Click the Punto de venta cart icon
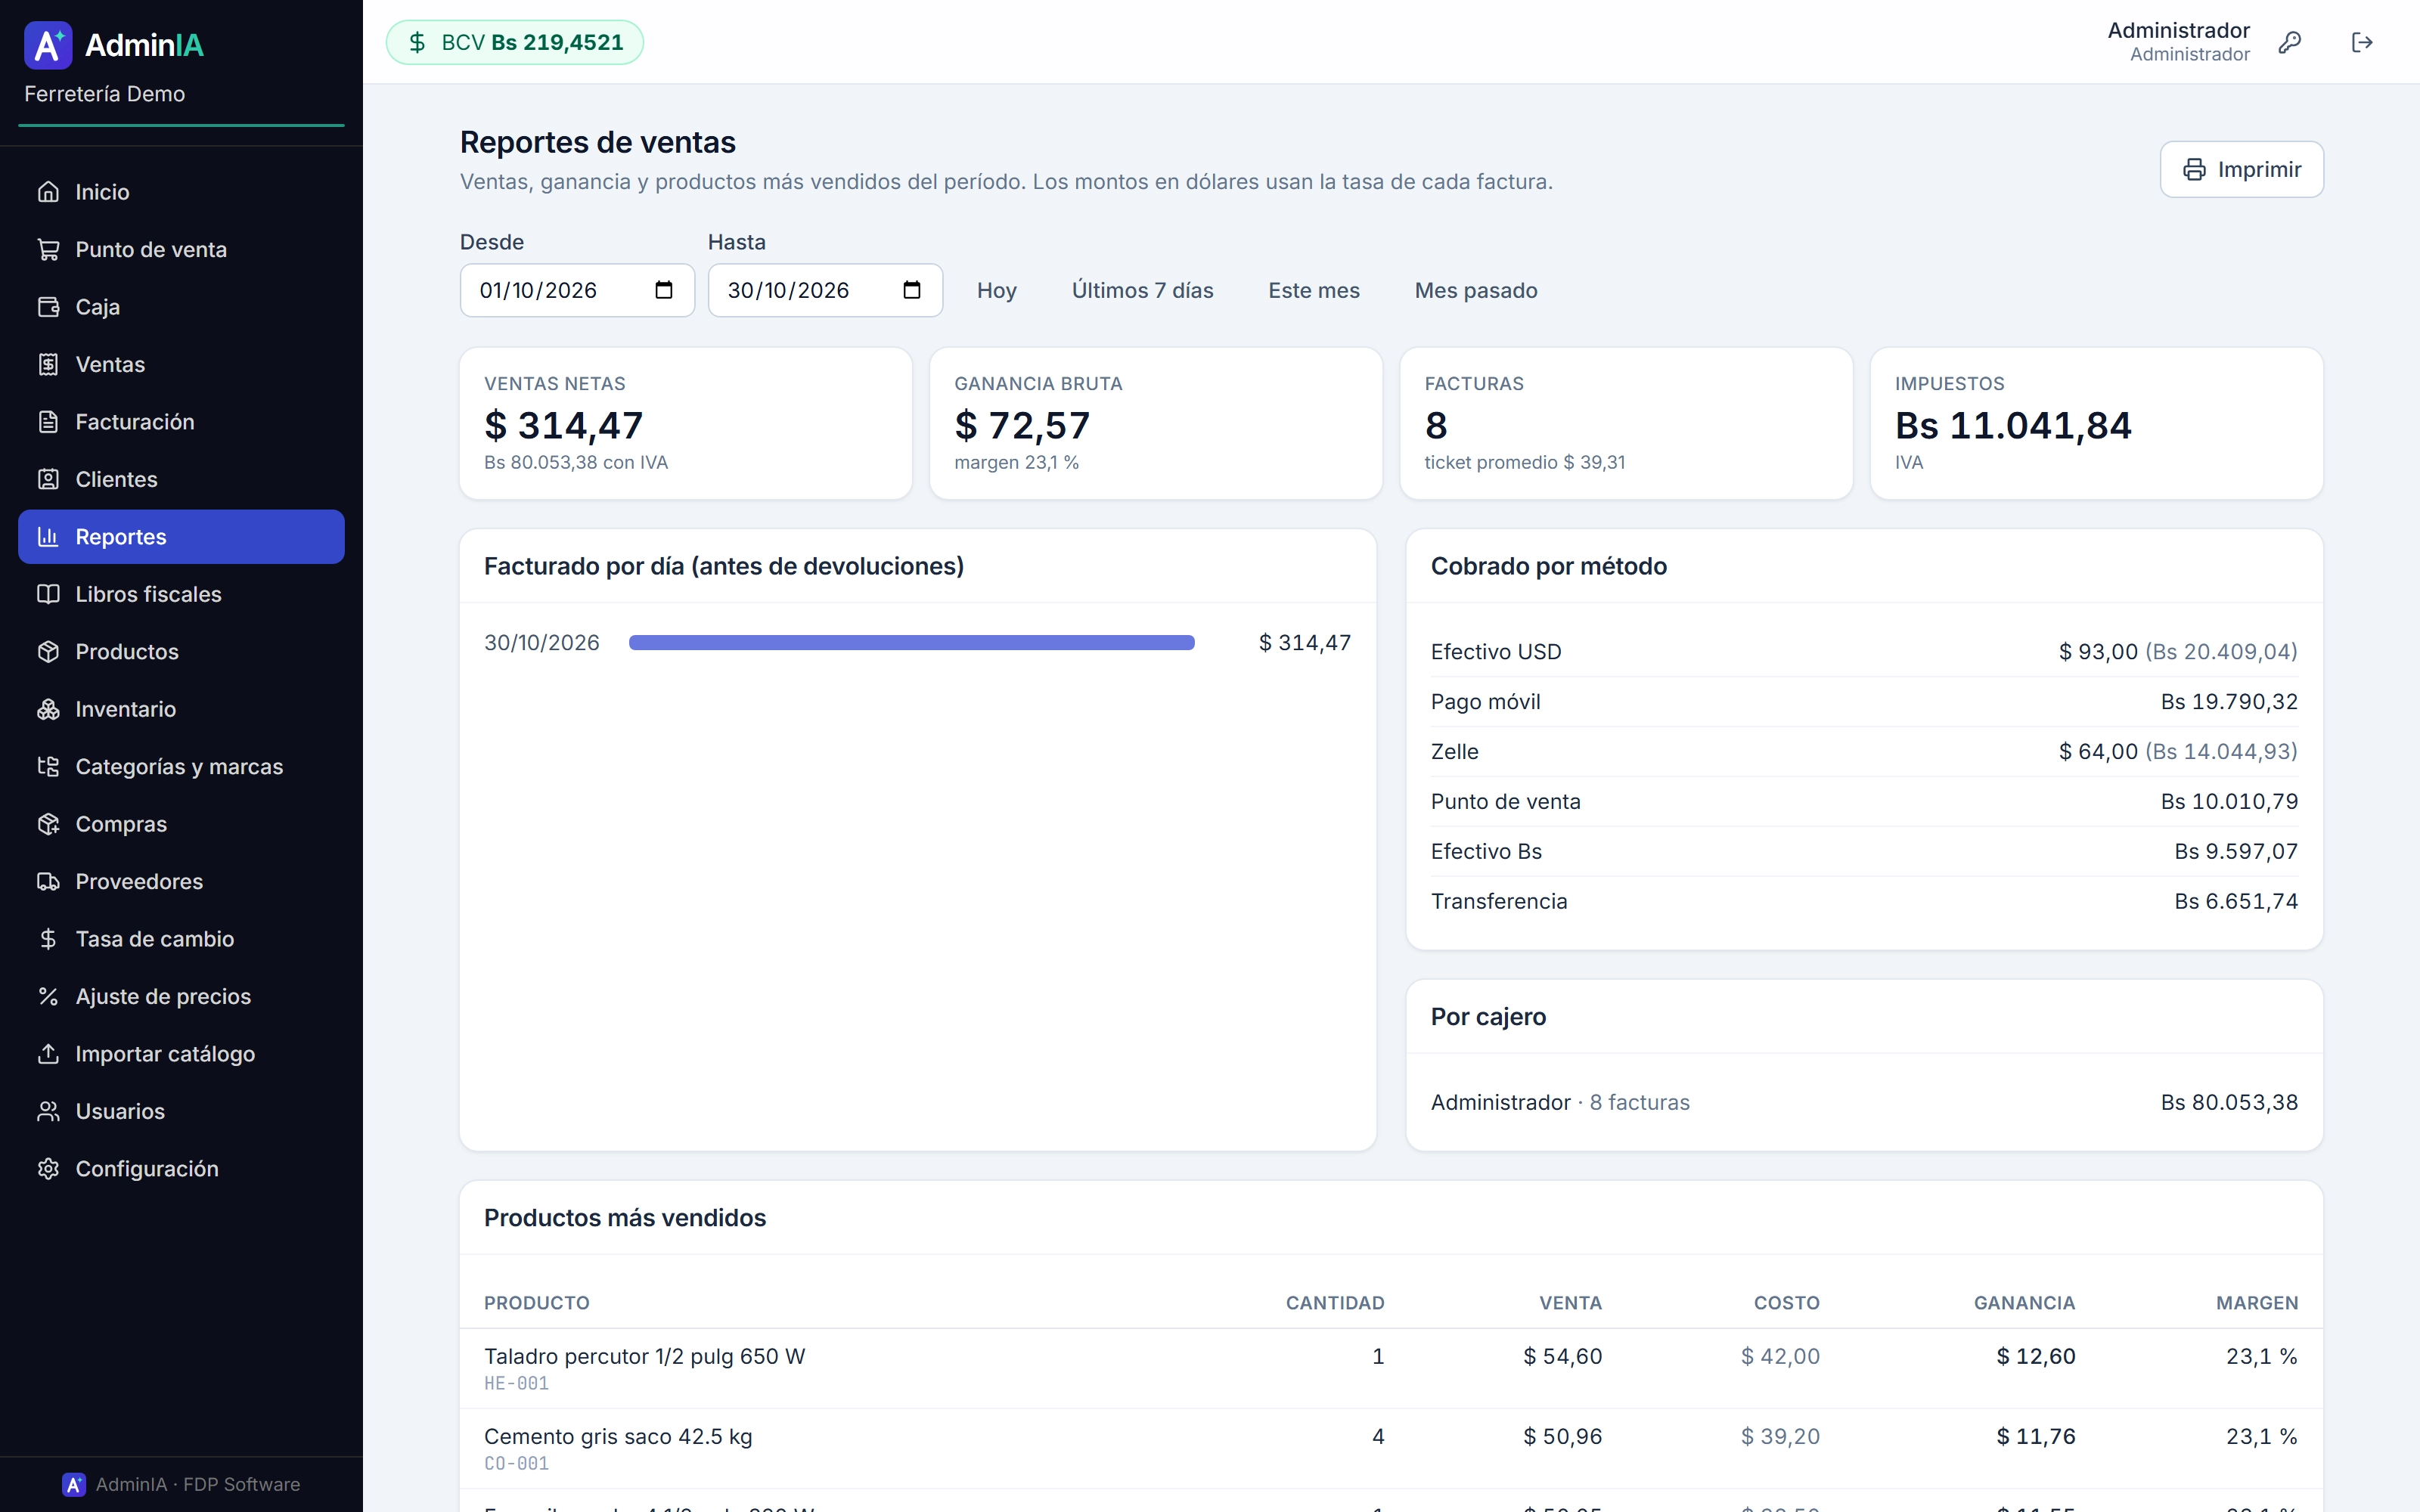 coord(48,249)
